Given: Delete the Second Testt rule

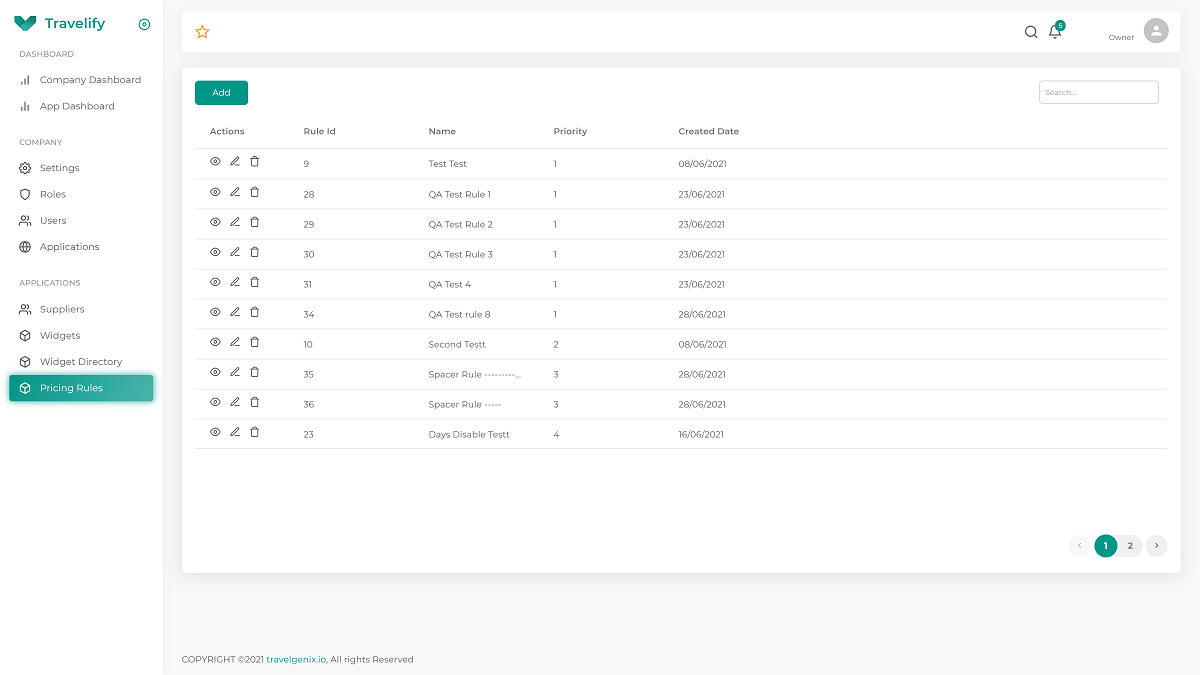Looking at the screenshot, I should [x=255, y=342].
